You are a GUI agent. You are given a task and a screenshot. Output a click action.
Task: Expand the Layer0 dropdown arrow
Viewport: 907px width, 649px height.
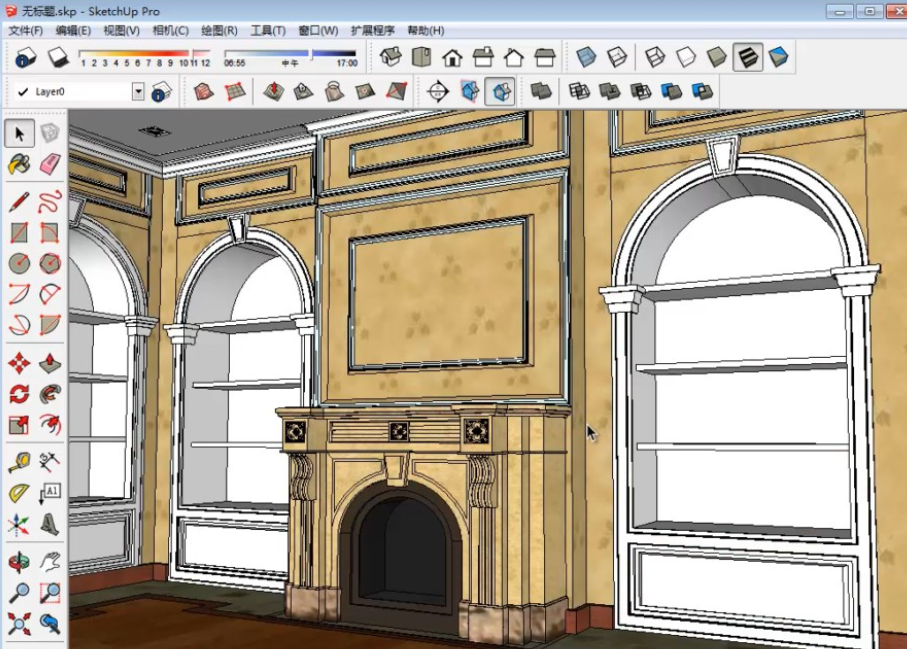click(x=138, y=91)
